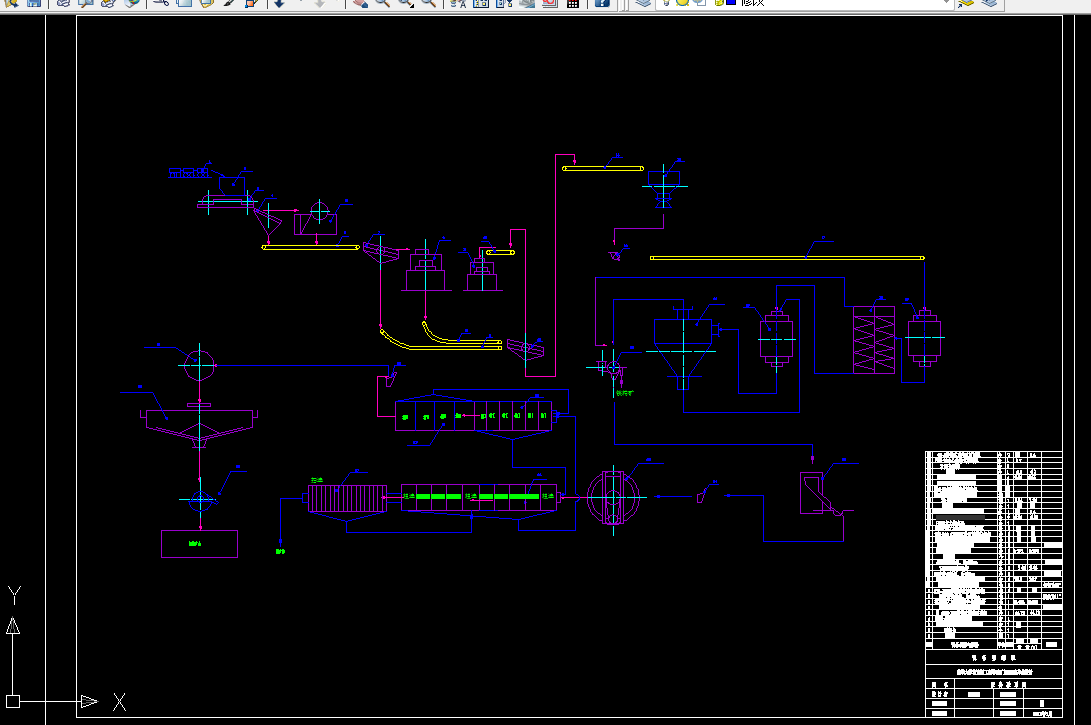Screen dimensions: 1091x725
Task: Click Make Object's Layer Current icon
Action: click(966, 3)
